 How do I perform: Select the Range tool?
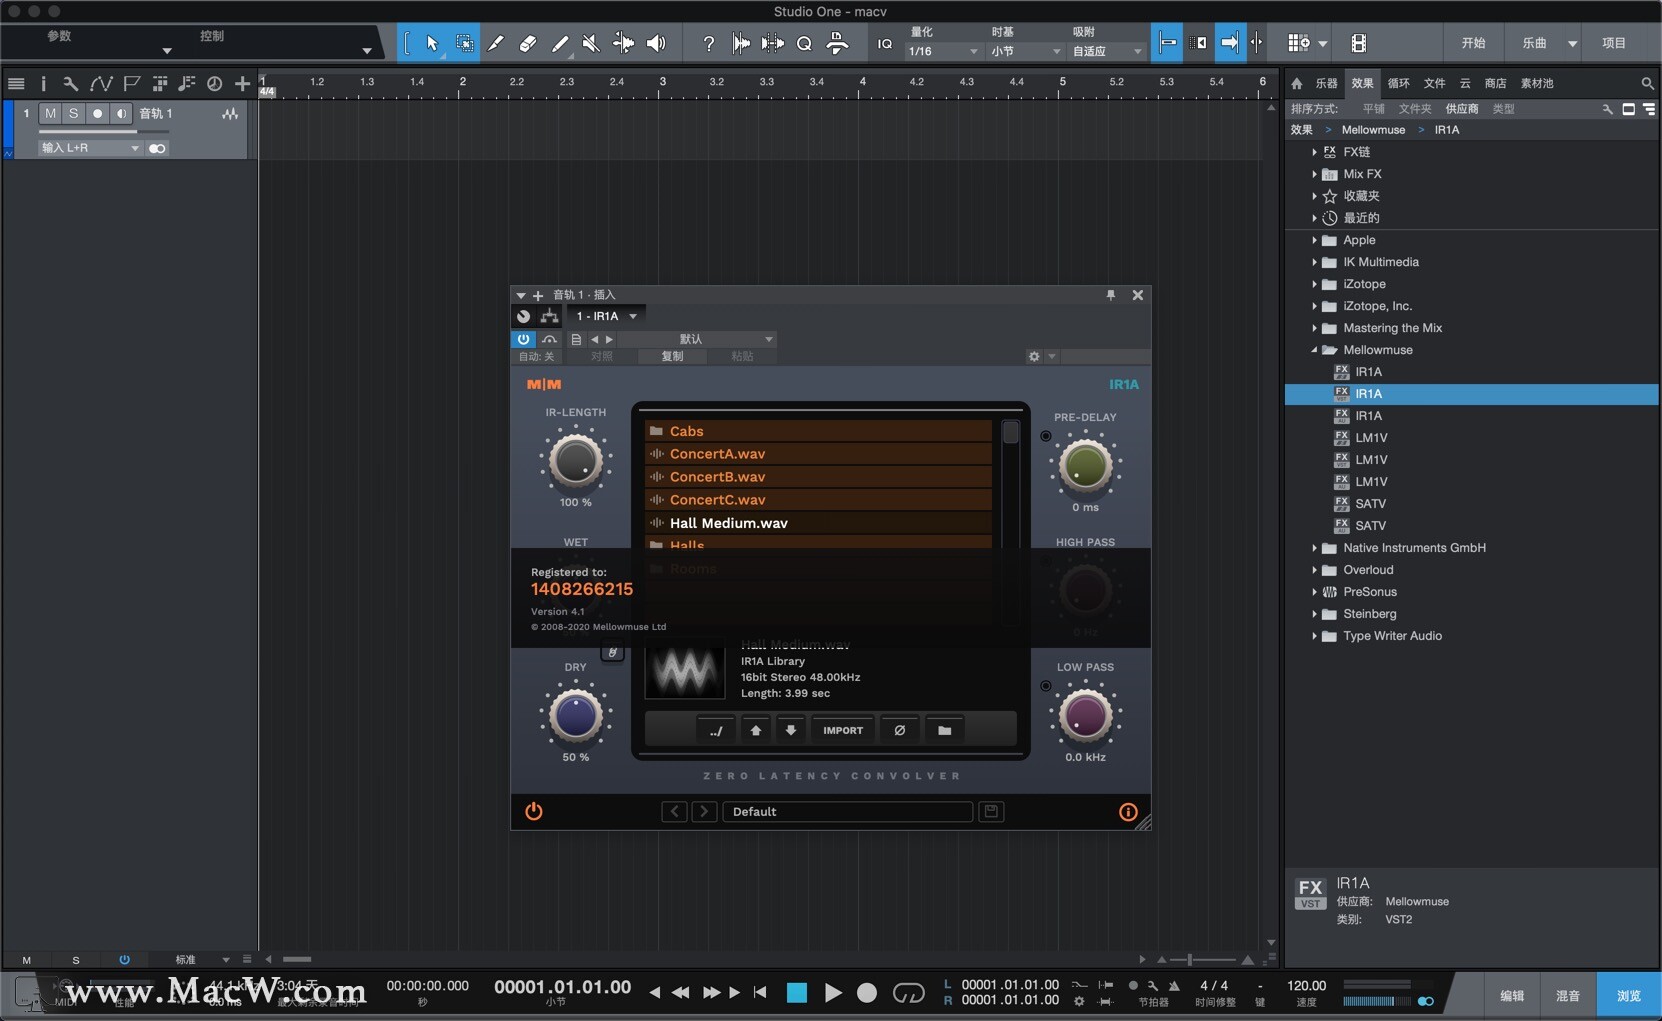(x=465, y=43)
